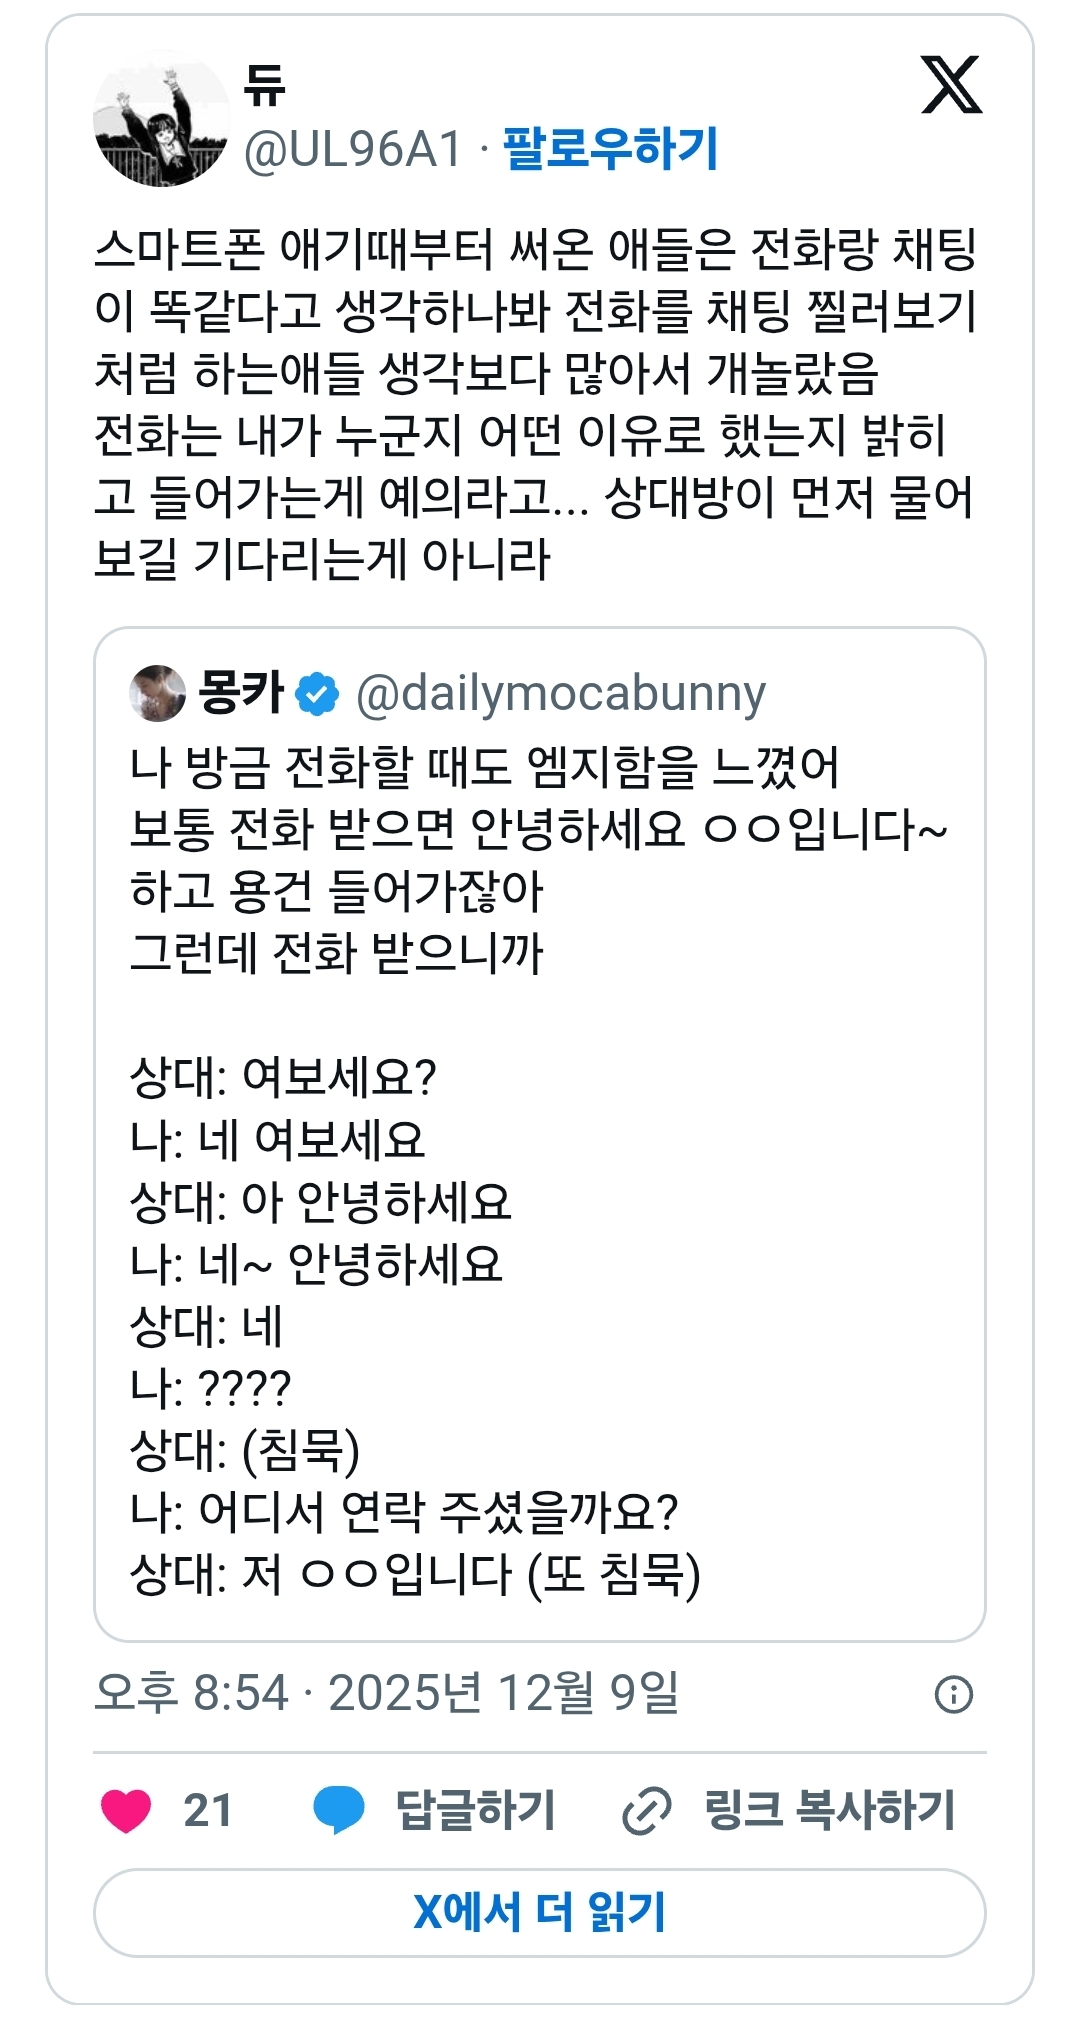Open the tweet info circle icon
Image resolution: width=1080 pixels, height=2043 pixels.
(953, 1694)
